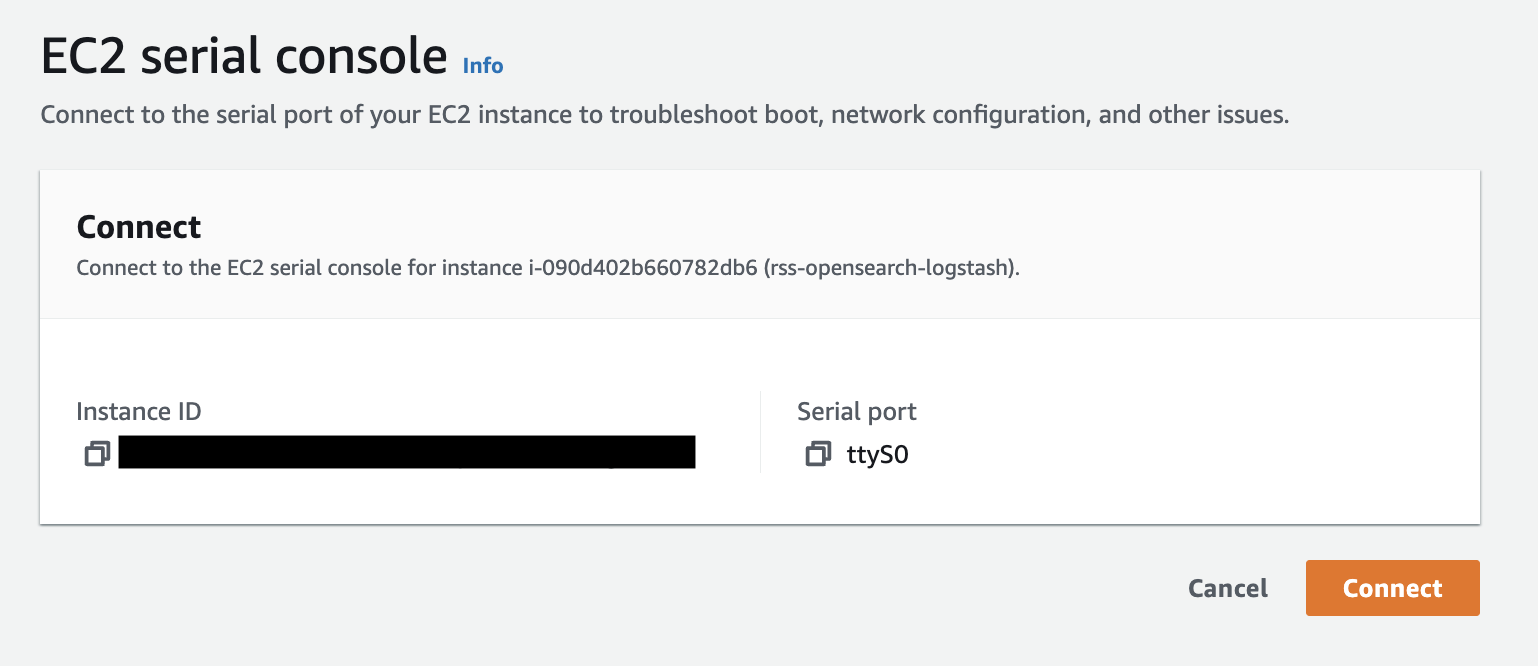Click blank page background left of Cancel
The height and width of the screenshot is (666, 1538).
click(600, 588)
